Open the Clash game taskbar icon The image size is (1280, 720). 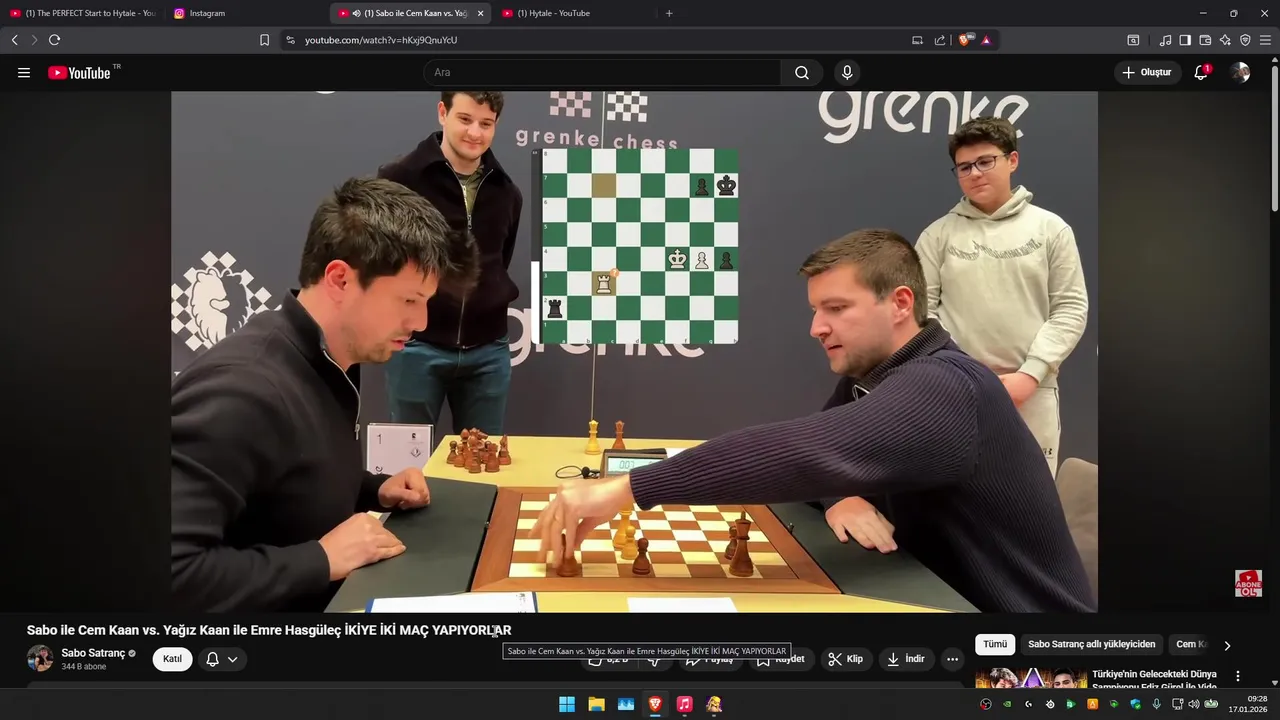(714, 704)
